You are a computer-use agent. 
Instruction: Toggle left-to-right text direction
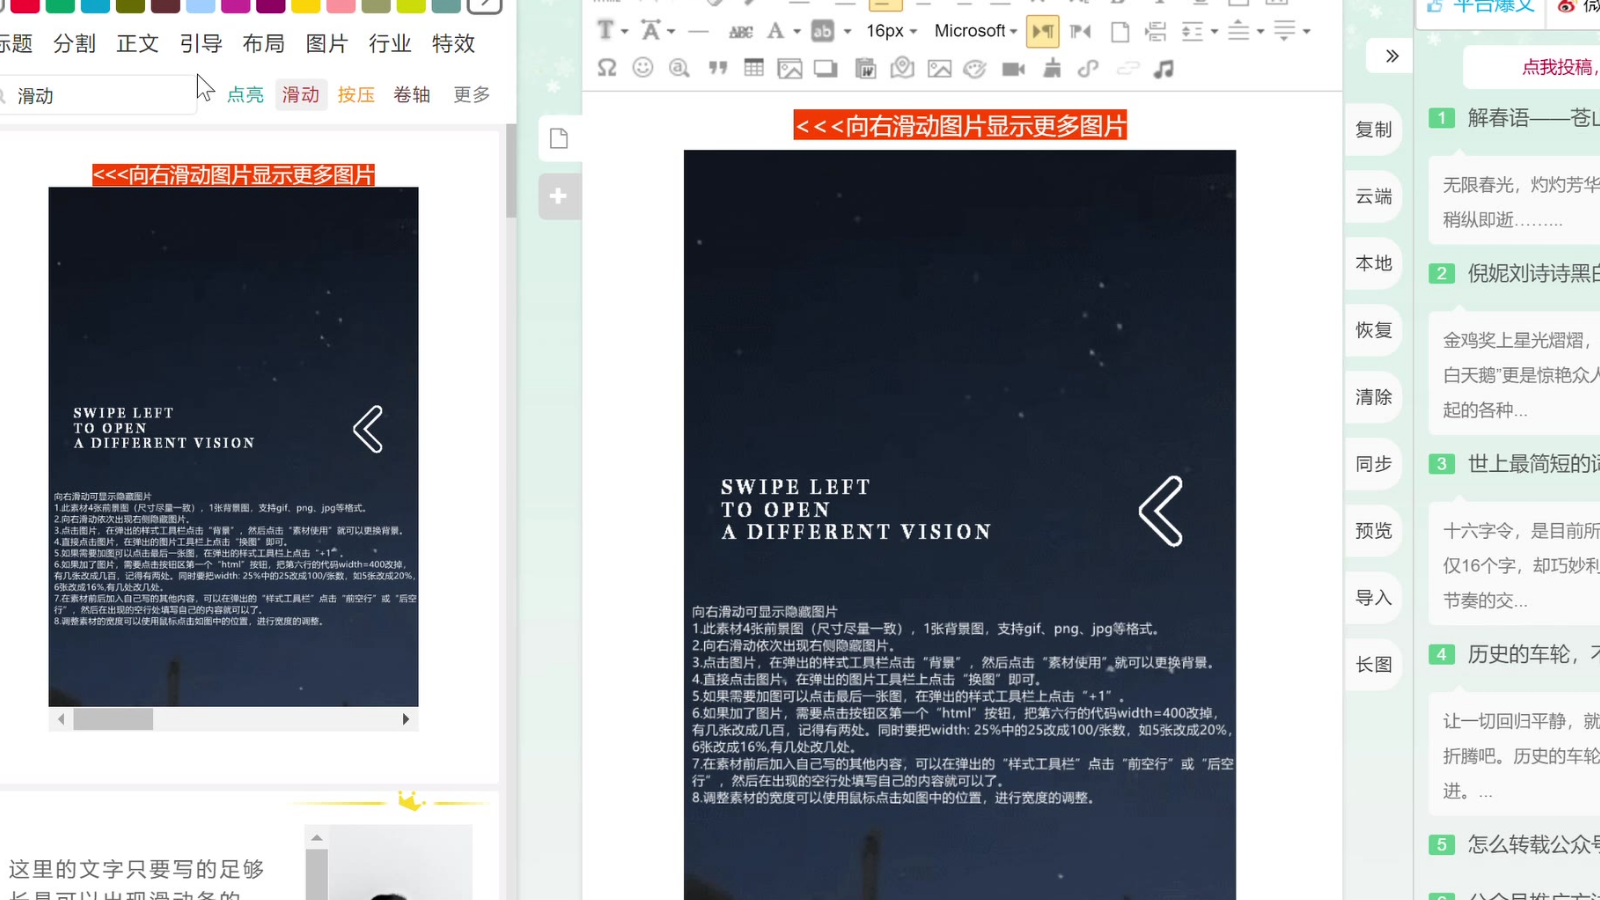click(x=1042, y=31)
